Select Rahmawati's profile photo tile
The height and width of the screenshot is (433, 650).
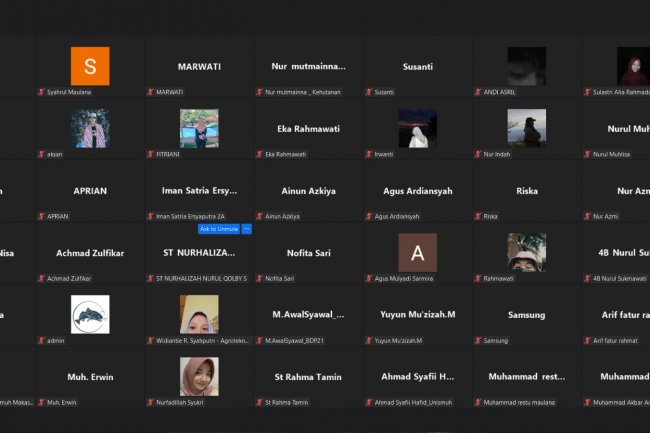(526, 252)
